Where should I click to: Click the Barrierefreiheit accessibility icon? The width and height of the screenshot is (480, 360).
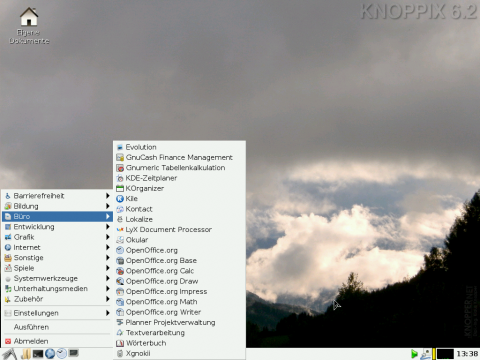(8, 196)
